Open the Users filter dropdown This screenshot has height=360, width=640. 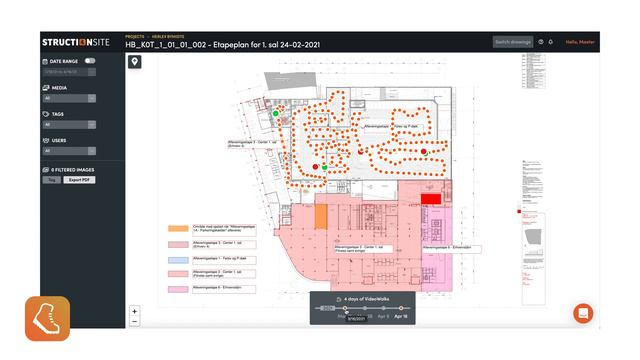point(69,151)
